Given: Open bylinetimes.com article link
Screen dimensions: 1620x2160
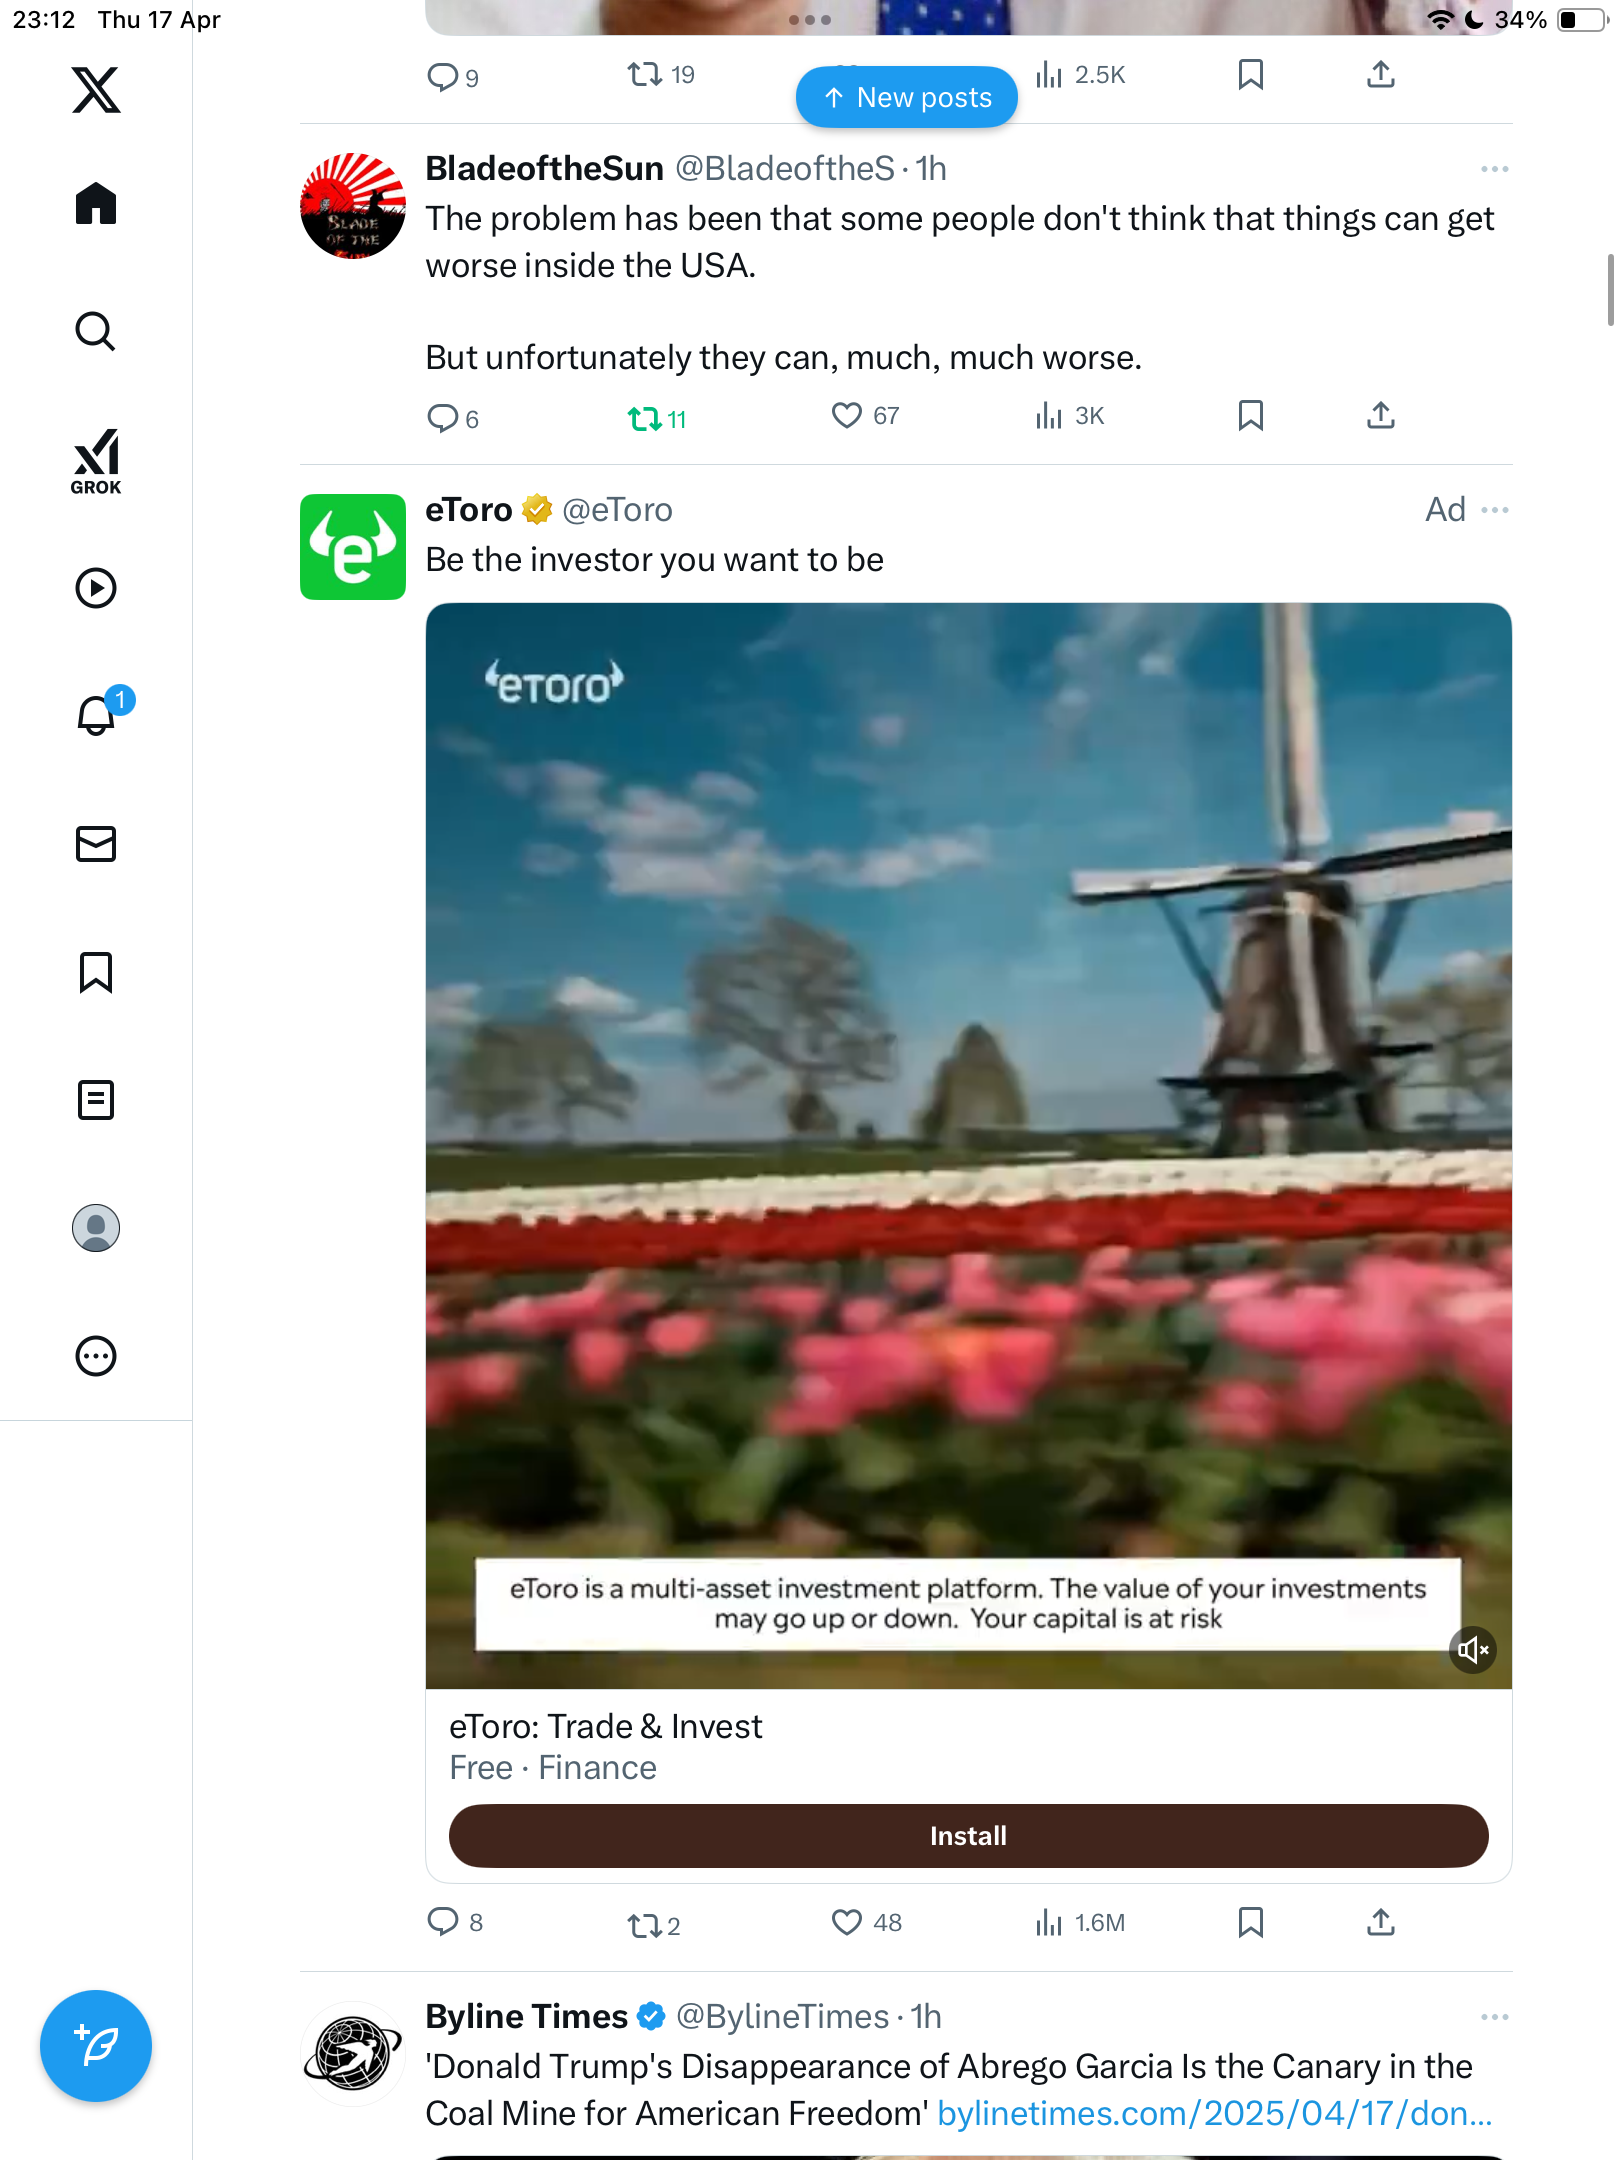Looking at the screenshot, I should (x=1215, y=2113).
